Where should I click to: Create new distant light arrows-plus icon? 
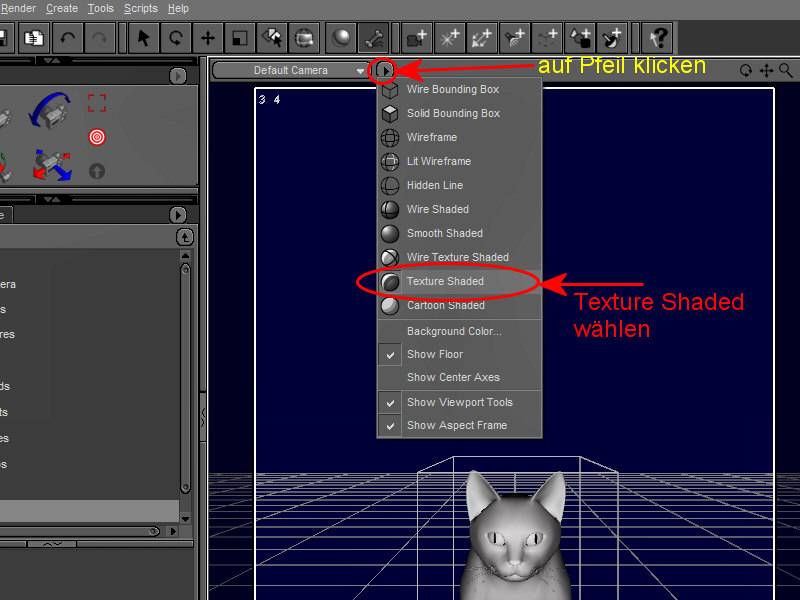[482, 38]
